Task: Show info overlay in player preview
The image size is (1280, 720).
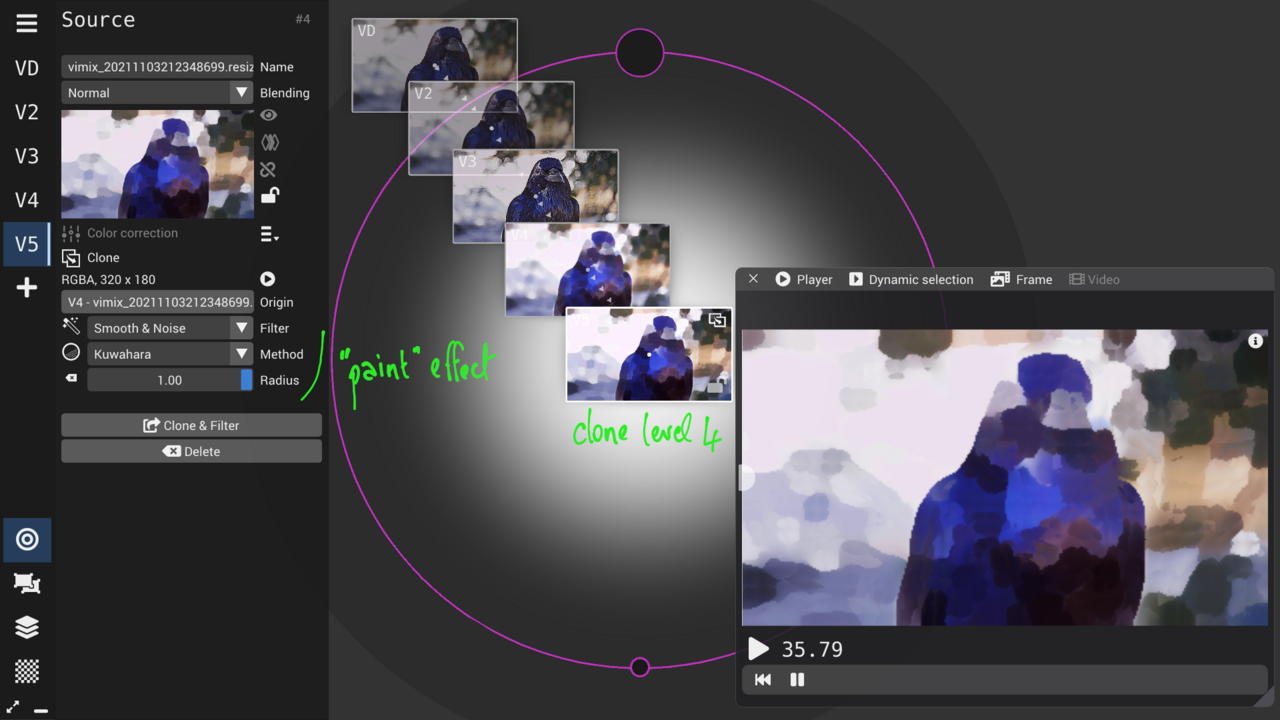Action: tap(1255, 341)
